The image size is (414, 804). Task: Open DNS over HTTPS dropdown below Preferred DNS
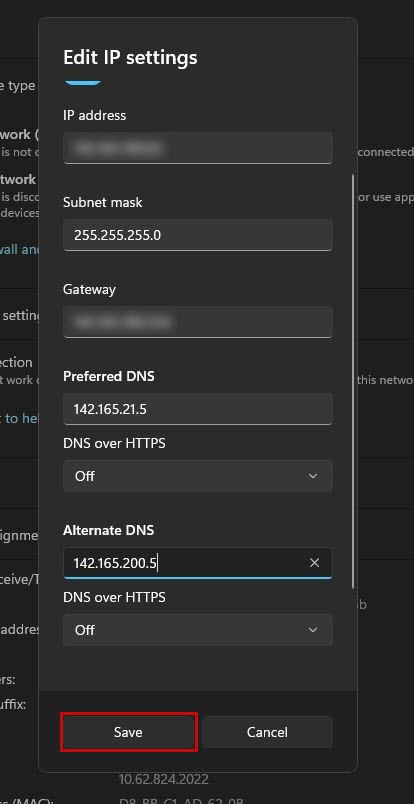coord(198,476)
